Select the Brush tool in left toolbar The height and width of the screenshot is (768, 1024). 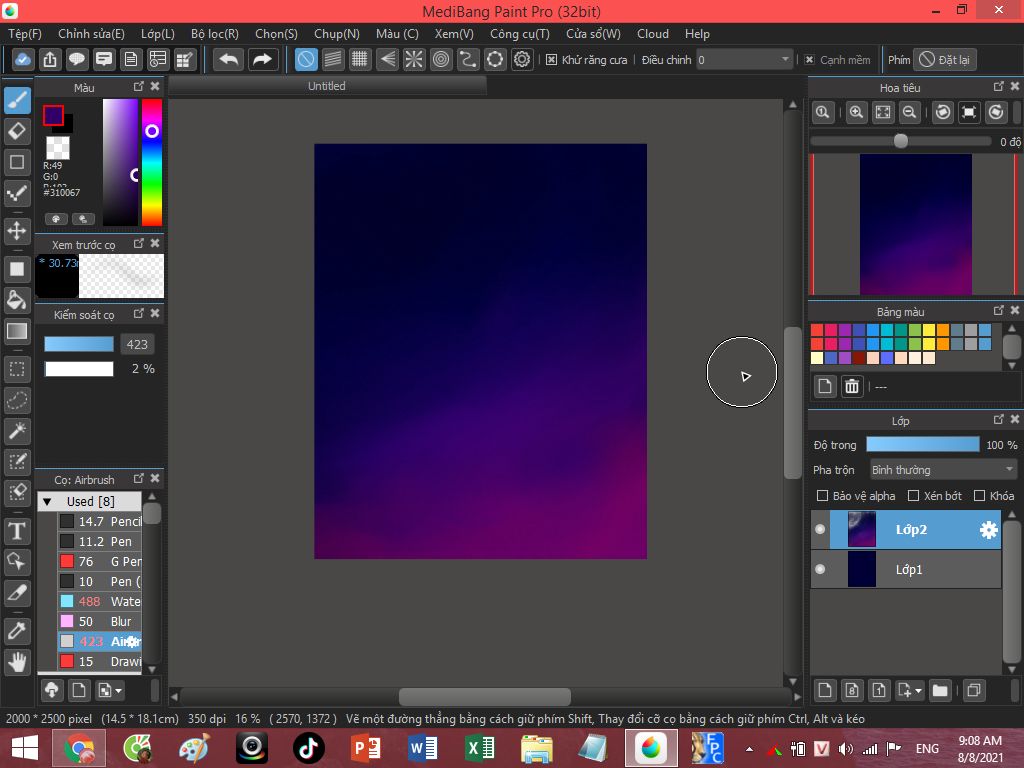[18, 101]
